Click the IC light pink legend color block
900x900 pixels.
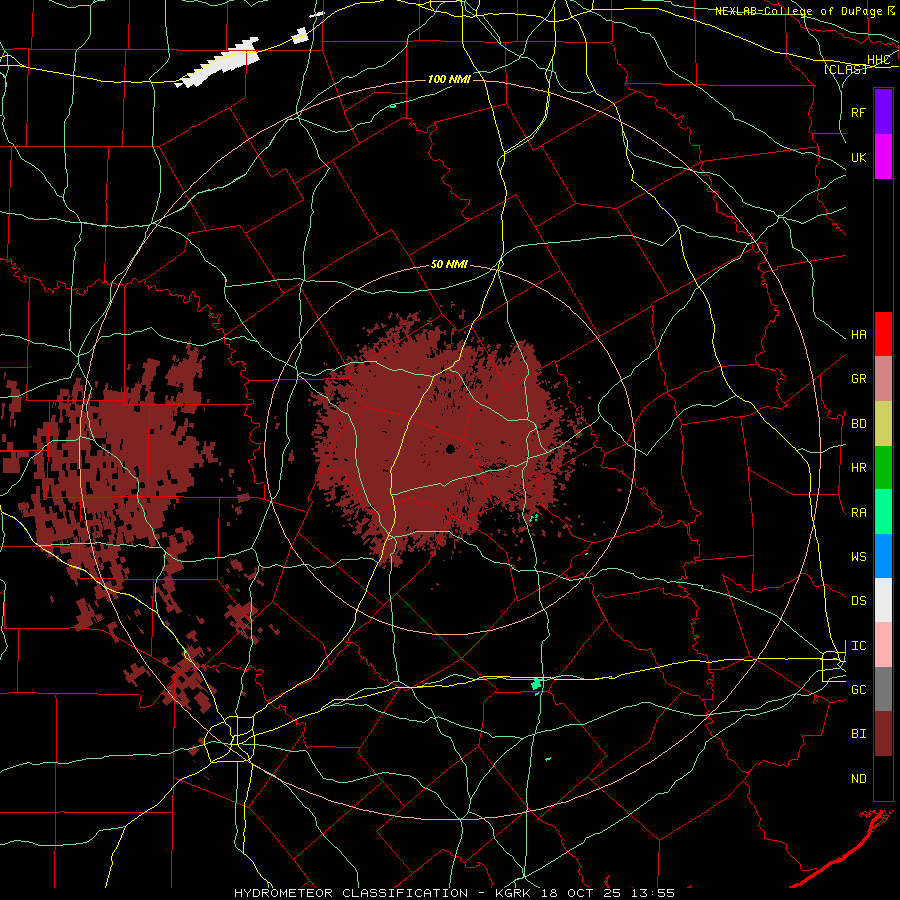[x=883, y=645]
